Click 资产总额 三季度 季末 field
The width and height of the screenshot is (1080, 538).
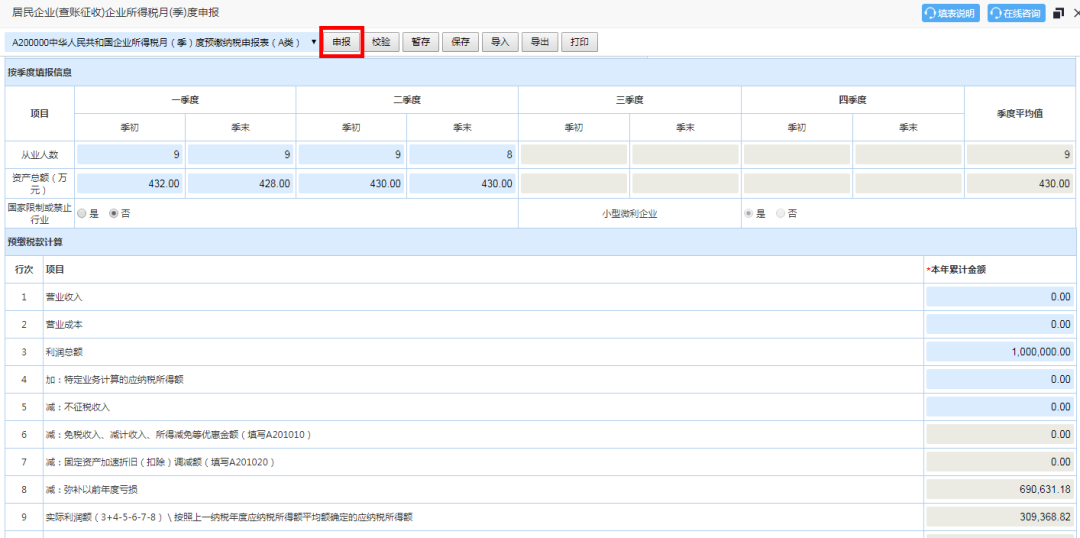tap(685, 183)
